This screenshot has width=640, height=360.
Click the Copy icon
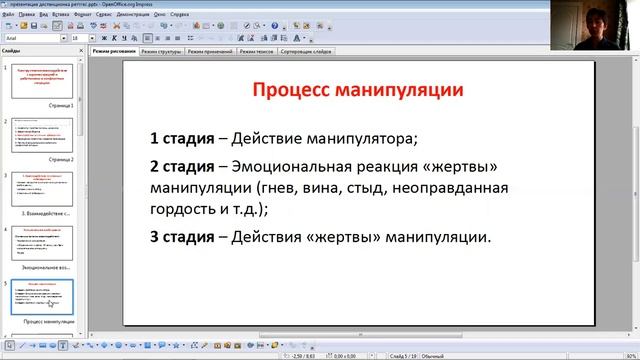tap(127, 26)
